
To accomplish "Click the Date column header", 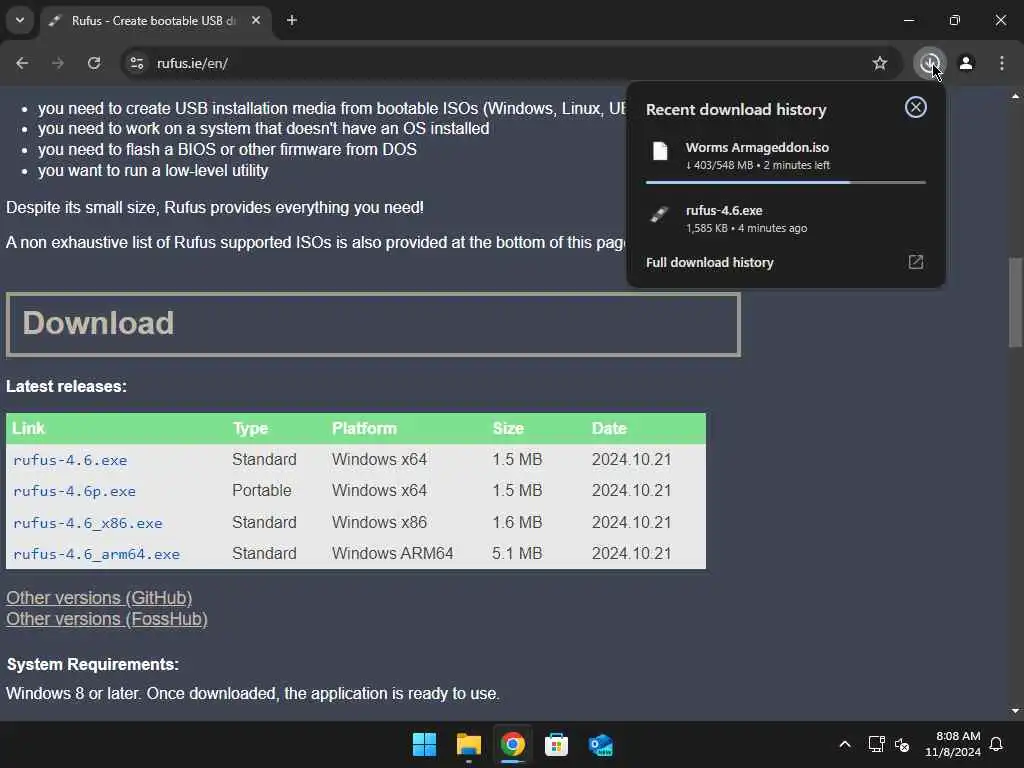I will click(x=609, y=428).
